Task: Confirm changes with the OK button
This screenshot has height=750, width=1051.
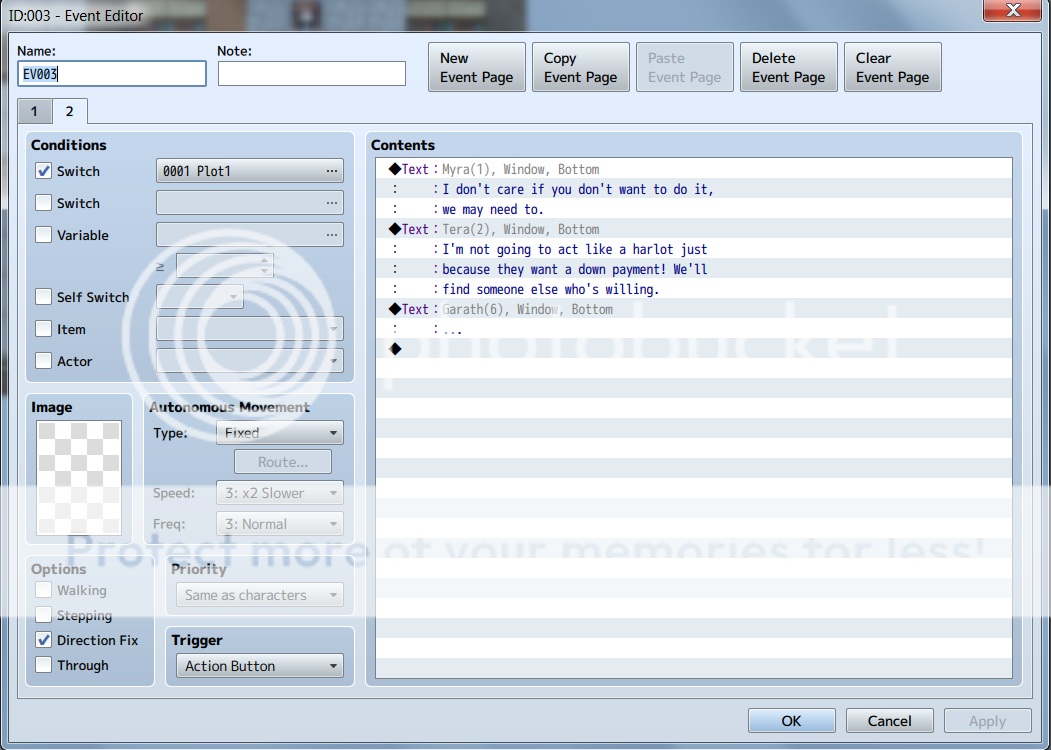Action: click(791, 721)
